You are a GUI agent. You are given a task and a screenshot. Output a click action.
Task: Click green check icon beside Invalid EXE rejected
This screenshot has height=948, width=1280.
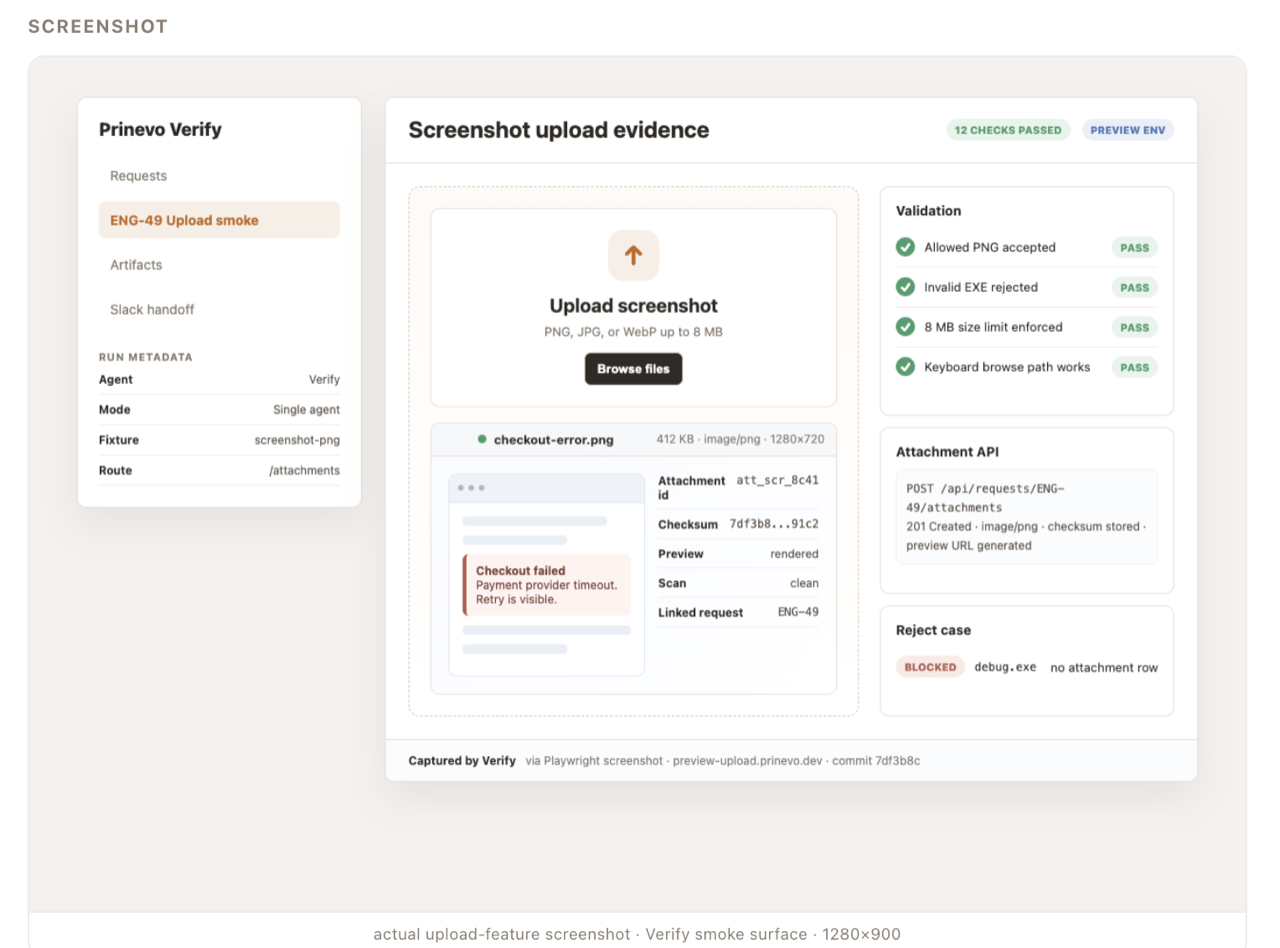[x=905, y=287]
